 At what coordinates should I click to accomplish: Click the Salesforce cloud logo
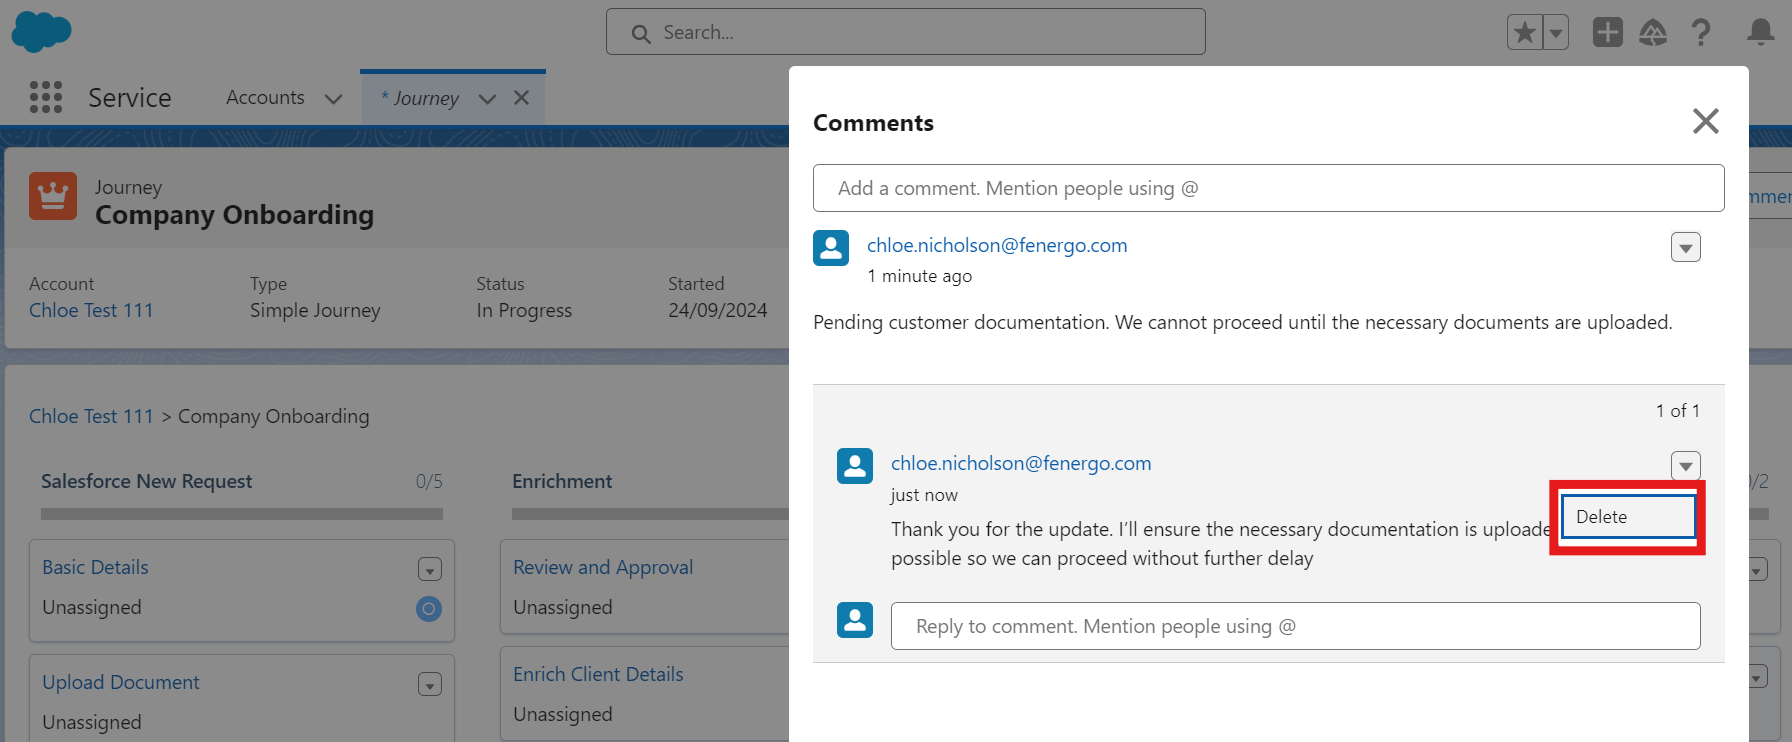point(41,32)
